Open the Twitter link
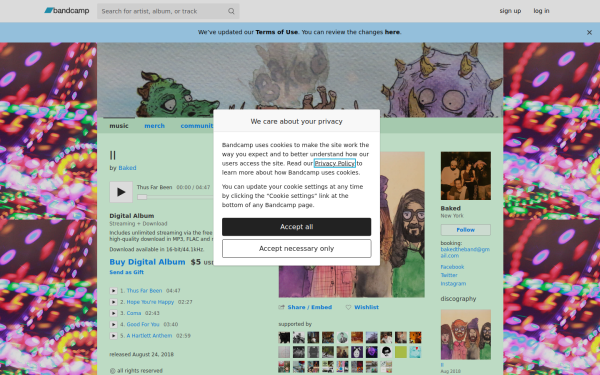Image resolution: width=600 pixels, height=375 pixels. 449,275
